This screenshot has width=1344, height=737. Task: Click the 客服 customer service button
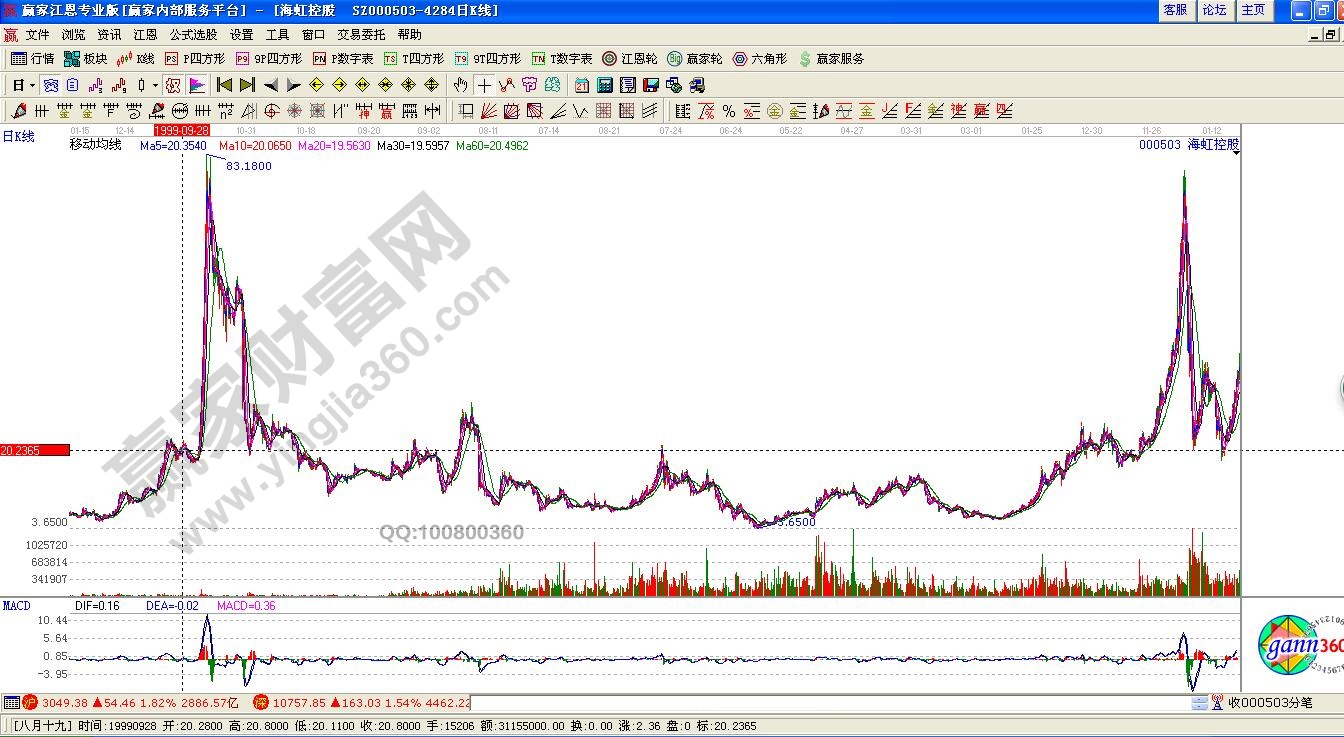click(1175, 10)
